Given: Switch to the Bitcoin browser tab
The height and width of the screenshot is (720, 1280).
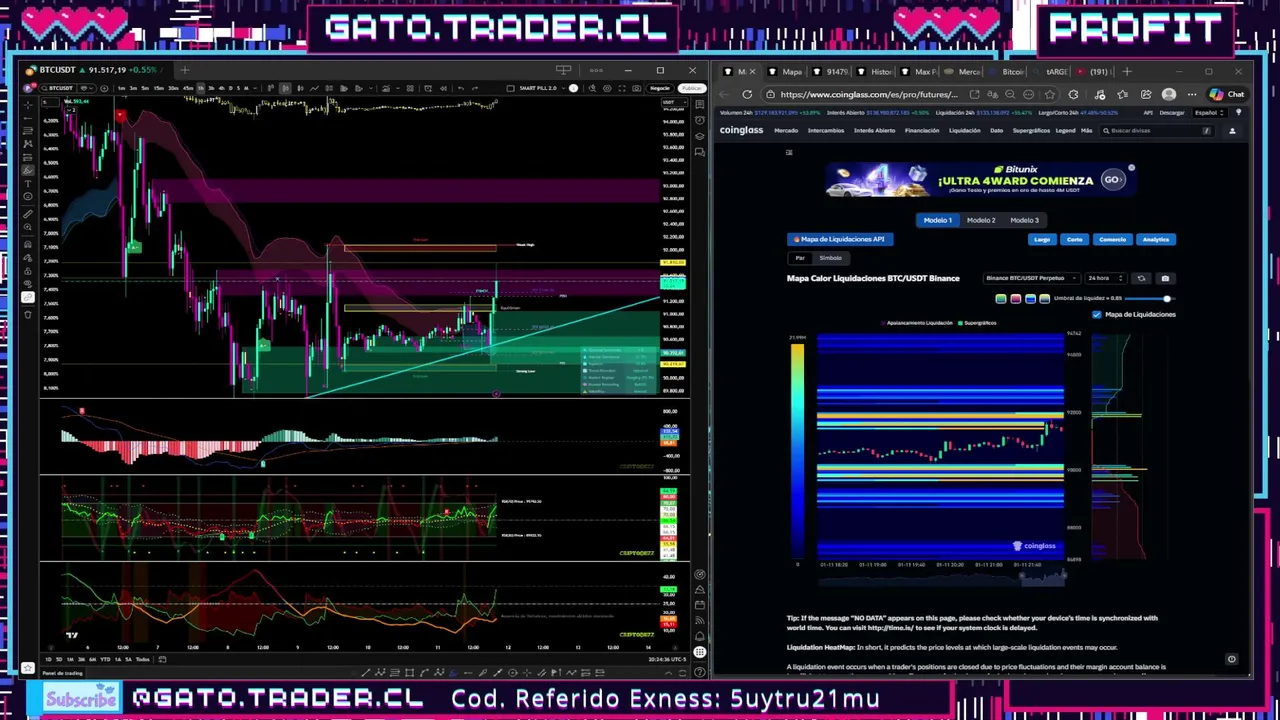Looking at the screenshot, I should (x=1008, y=72).
